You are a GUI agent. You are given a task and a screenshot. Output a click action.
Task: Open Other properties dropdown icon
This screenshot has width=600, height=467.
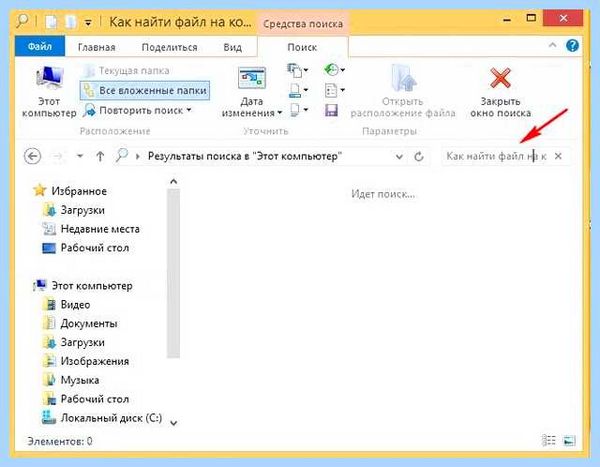[299, 110]
